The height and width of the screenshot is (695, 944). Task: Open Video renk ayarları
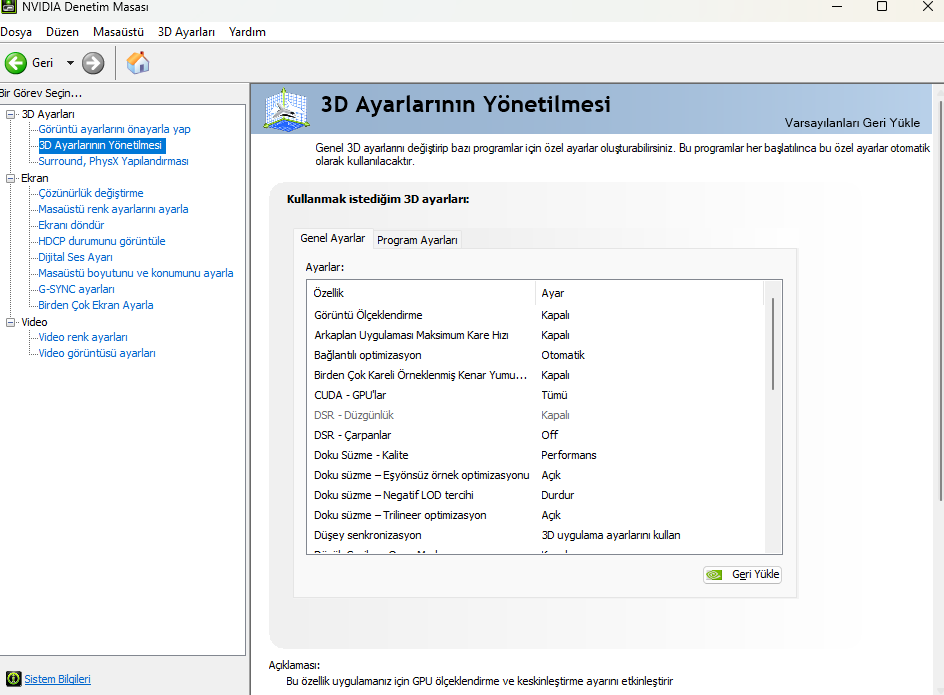[83, 337]
